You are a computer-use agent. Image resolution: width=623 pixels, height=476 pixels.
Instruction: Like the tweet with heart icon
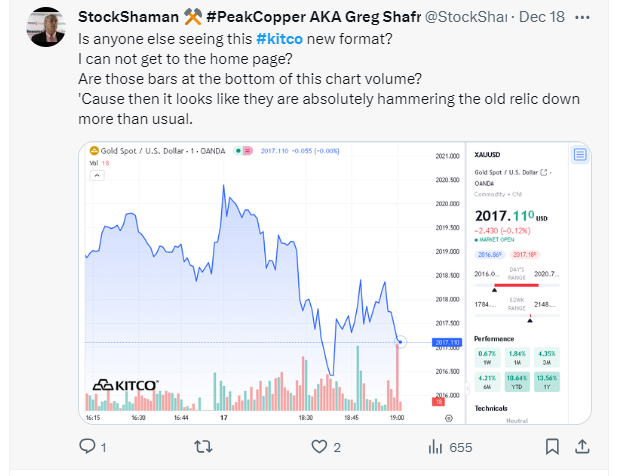pyautogui.click(x=319, y=446)
